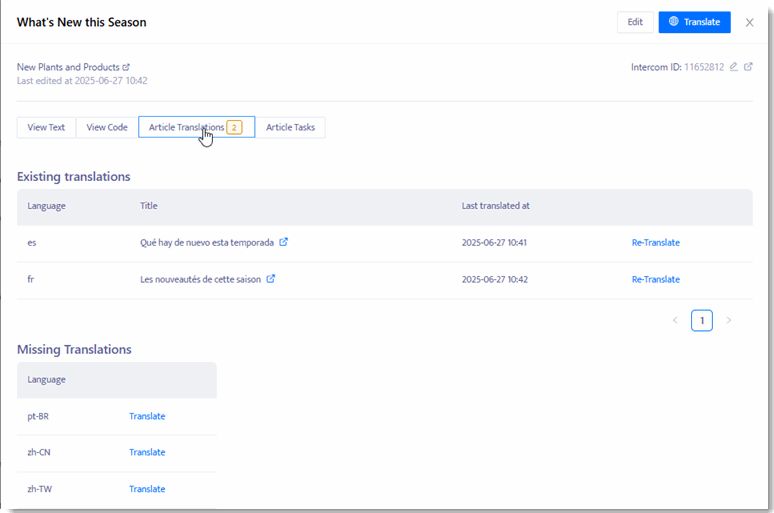Open the Article Tasks tab
The width and height of the screenshot is (774, 513).
pyautogui.click(x=290, y=127)
